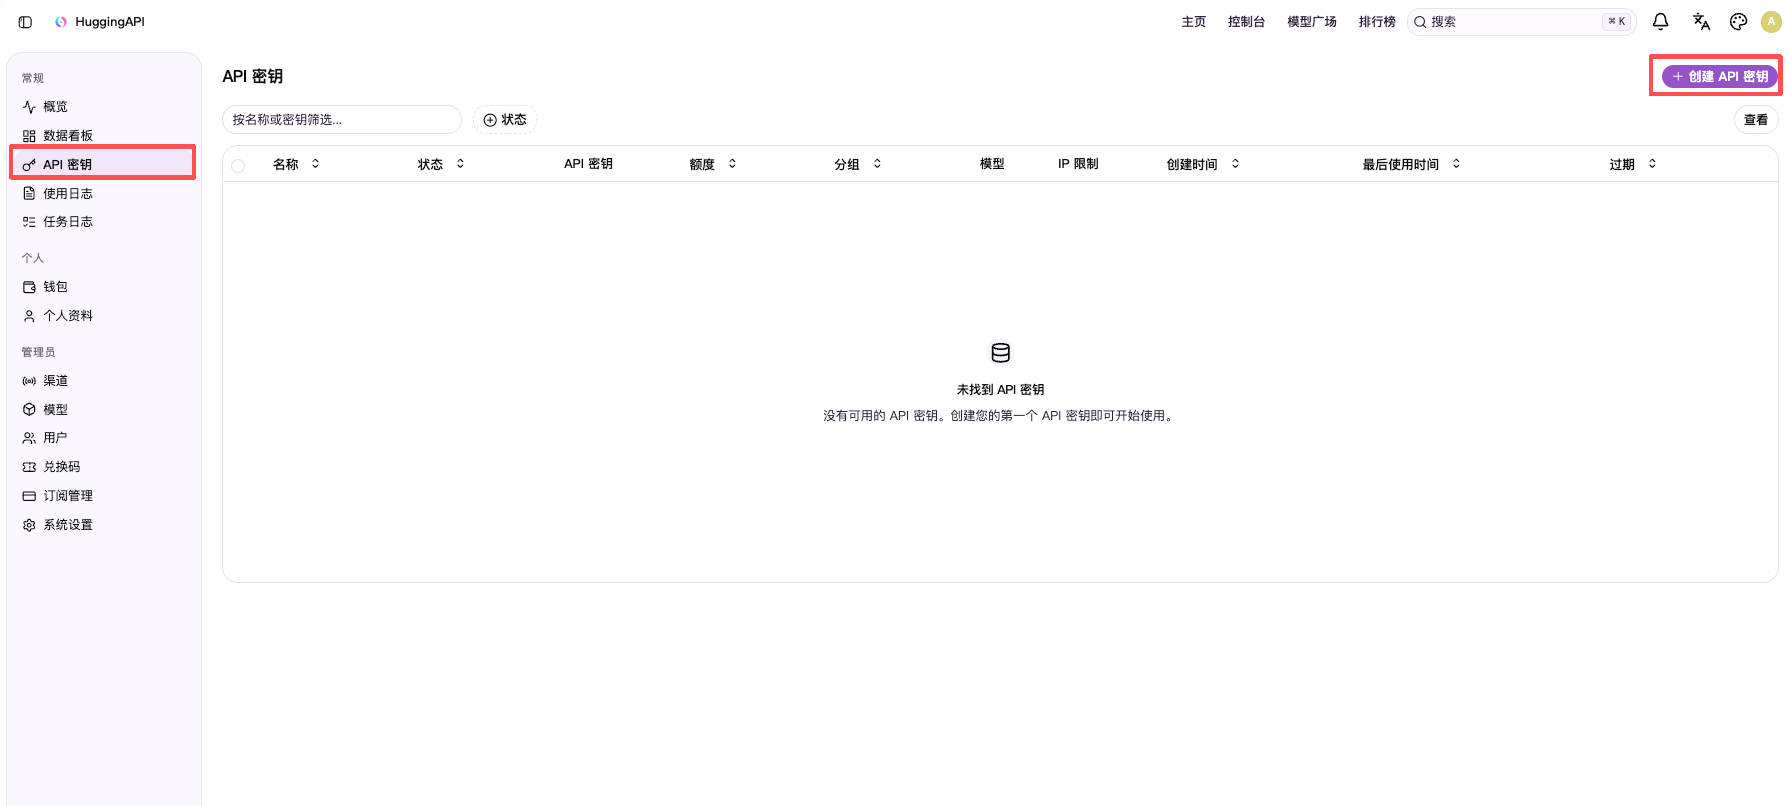This screenshot has height=806, width=1790.
Task: Click the HuggingAPI brand name
Action: pos(110,22)
